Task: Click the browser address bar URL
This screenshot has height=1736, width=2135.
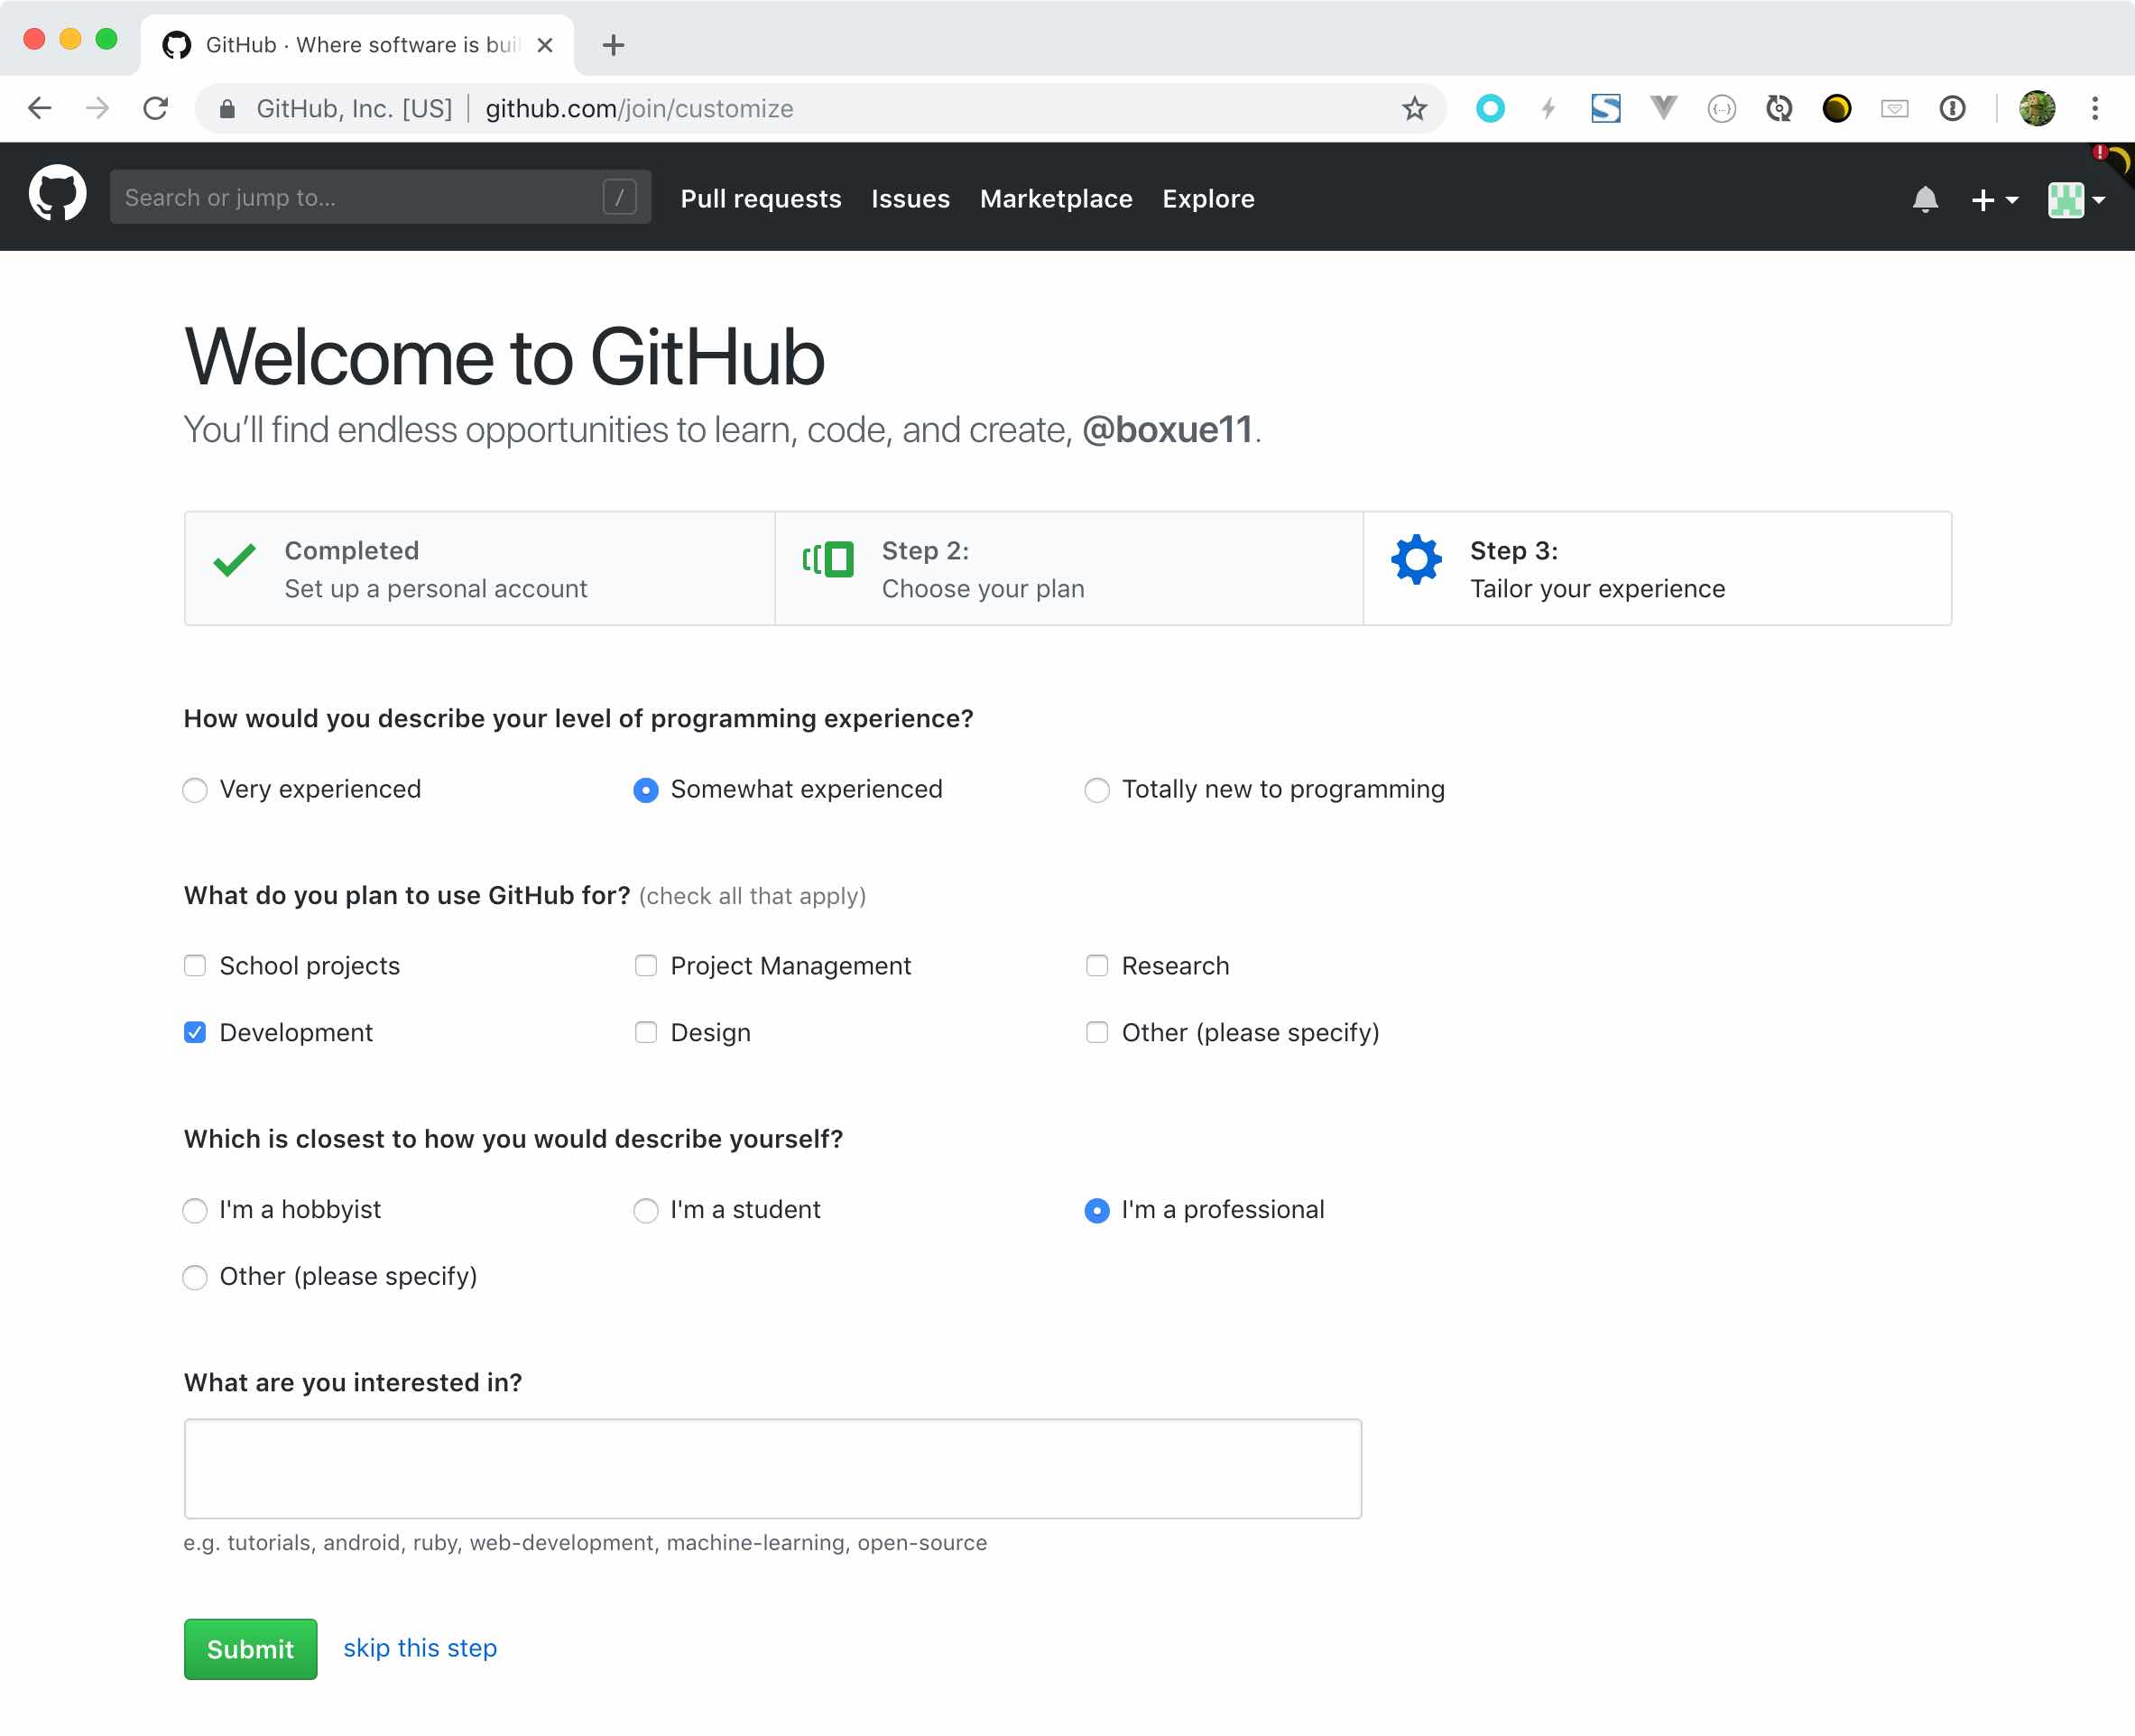Action: point(639,108)
